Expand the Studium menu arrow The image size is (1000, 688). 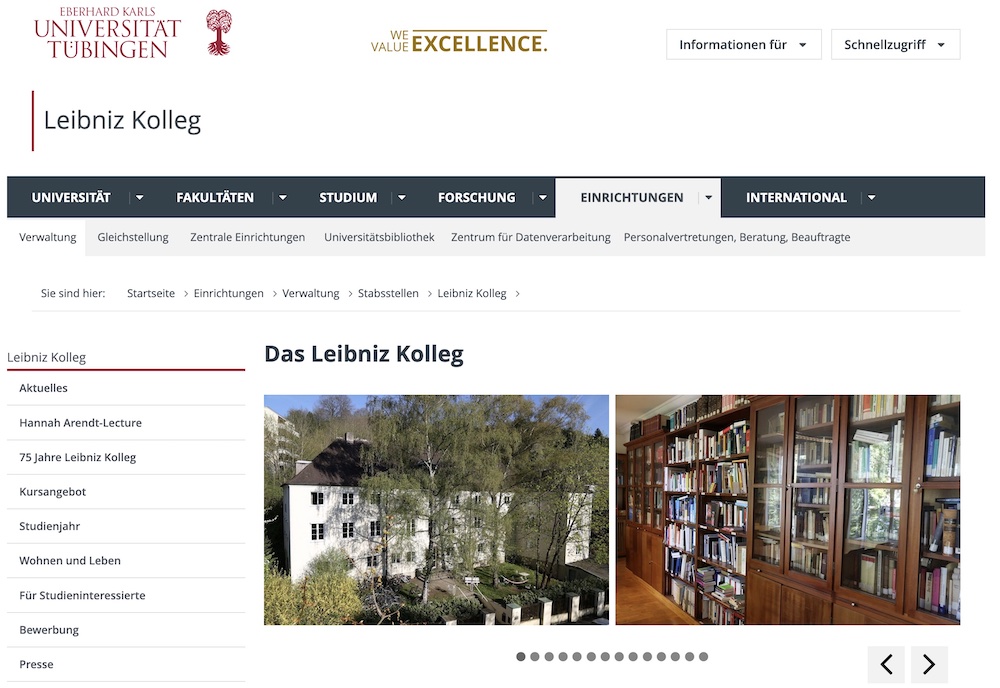tap(402, 198)
